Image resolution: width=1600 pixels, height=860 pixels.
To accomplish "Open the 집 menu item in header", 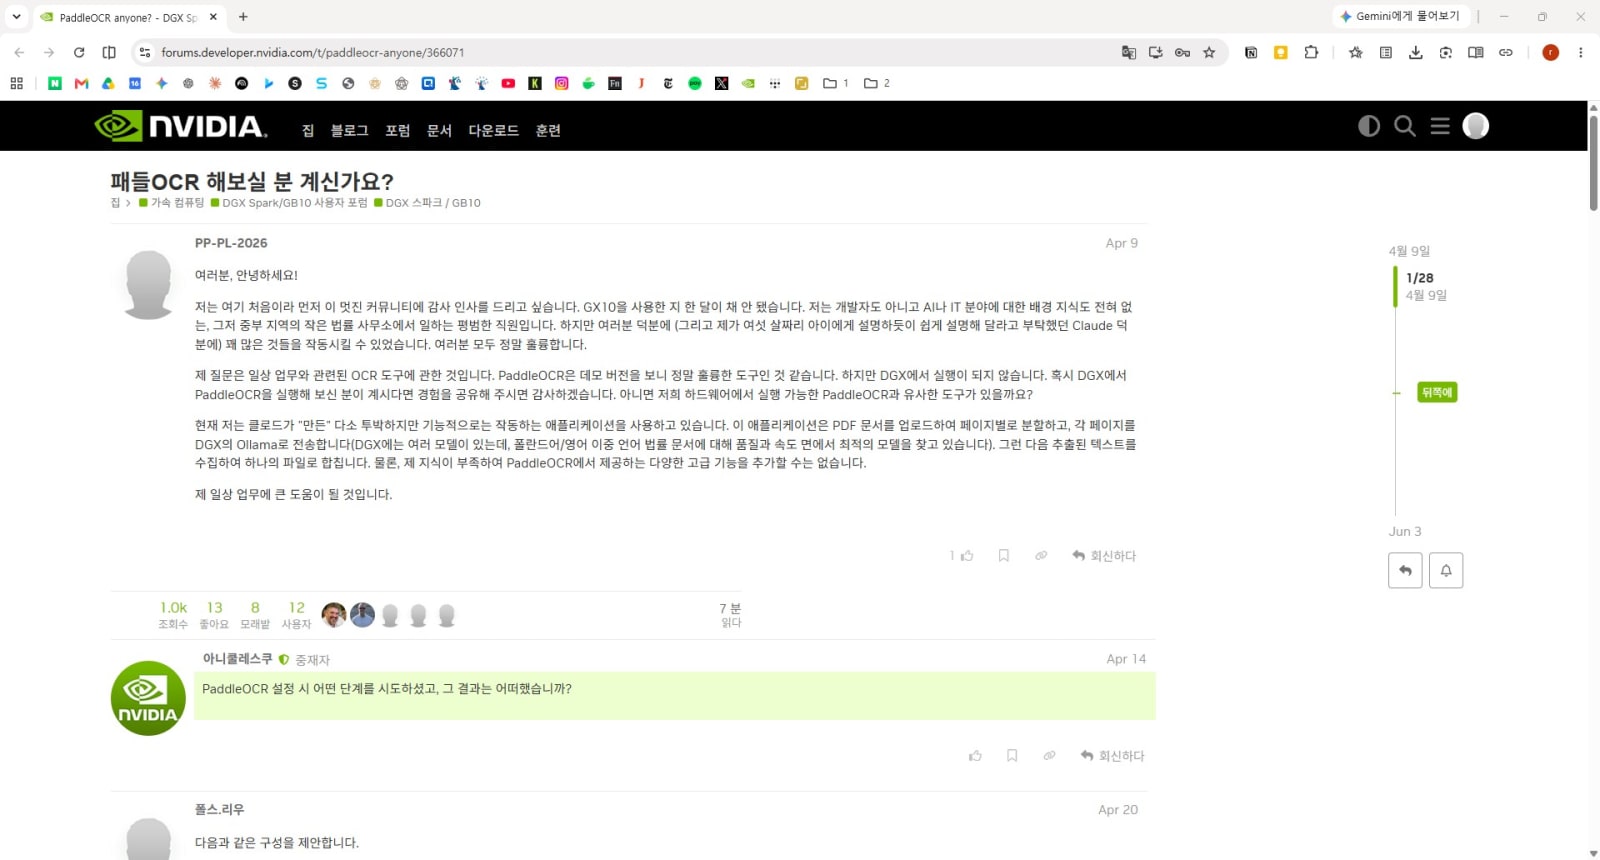I will point(308,131).
